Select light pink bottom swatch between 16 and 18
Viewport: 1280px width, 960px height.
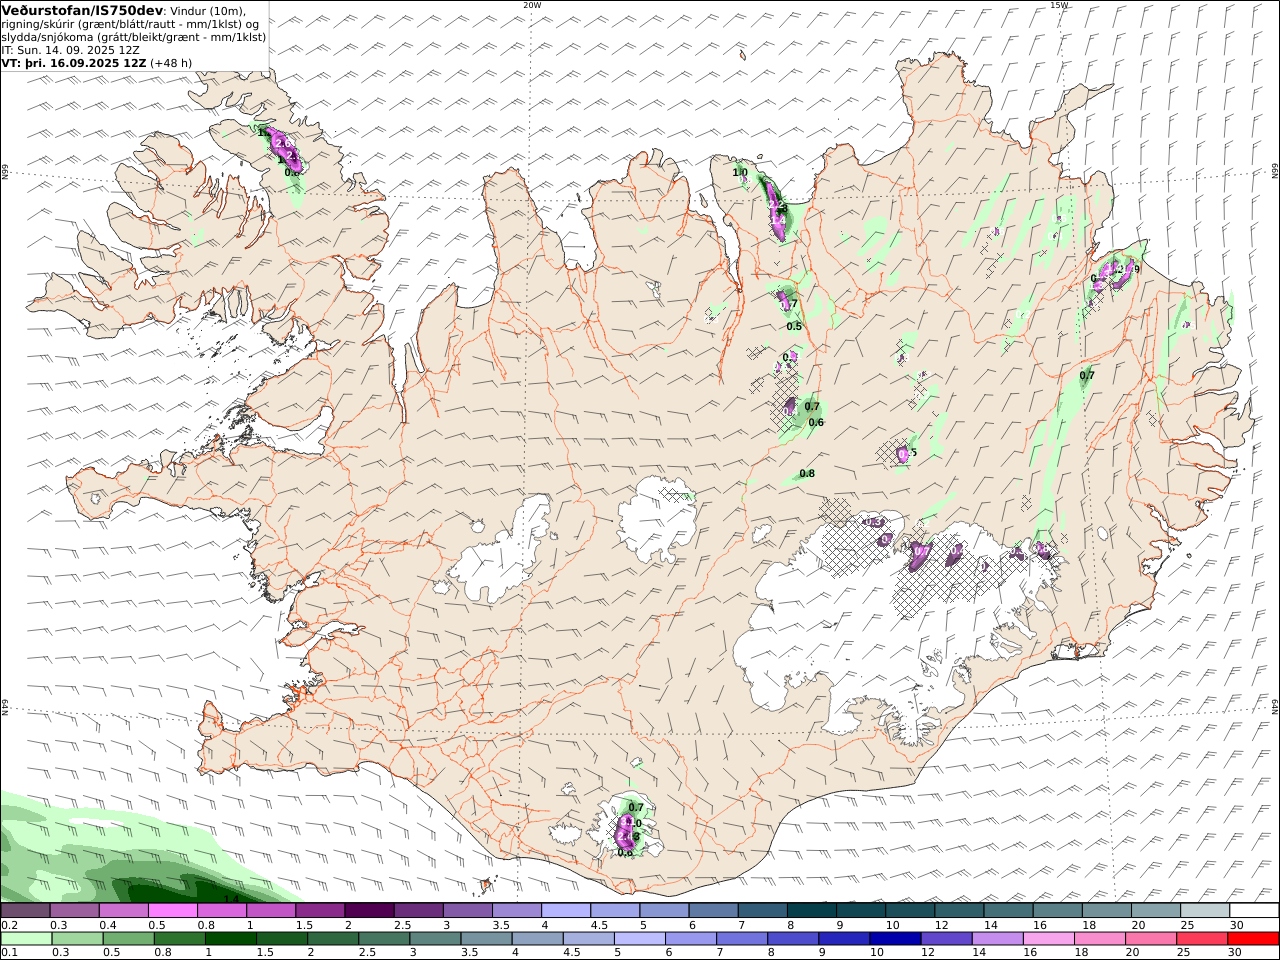click(x=1048, y=939)
